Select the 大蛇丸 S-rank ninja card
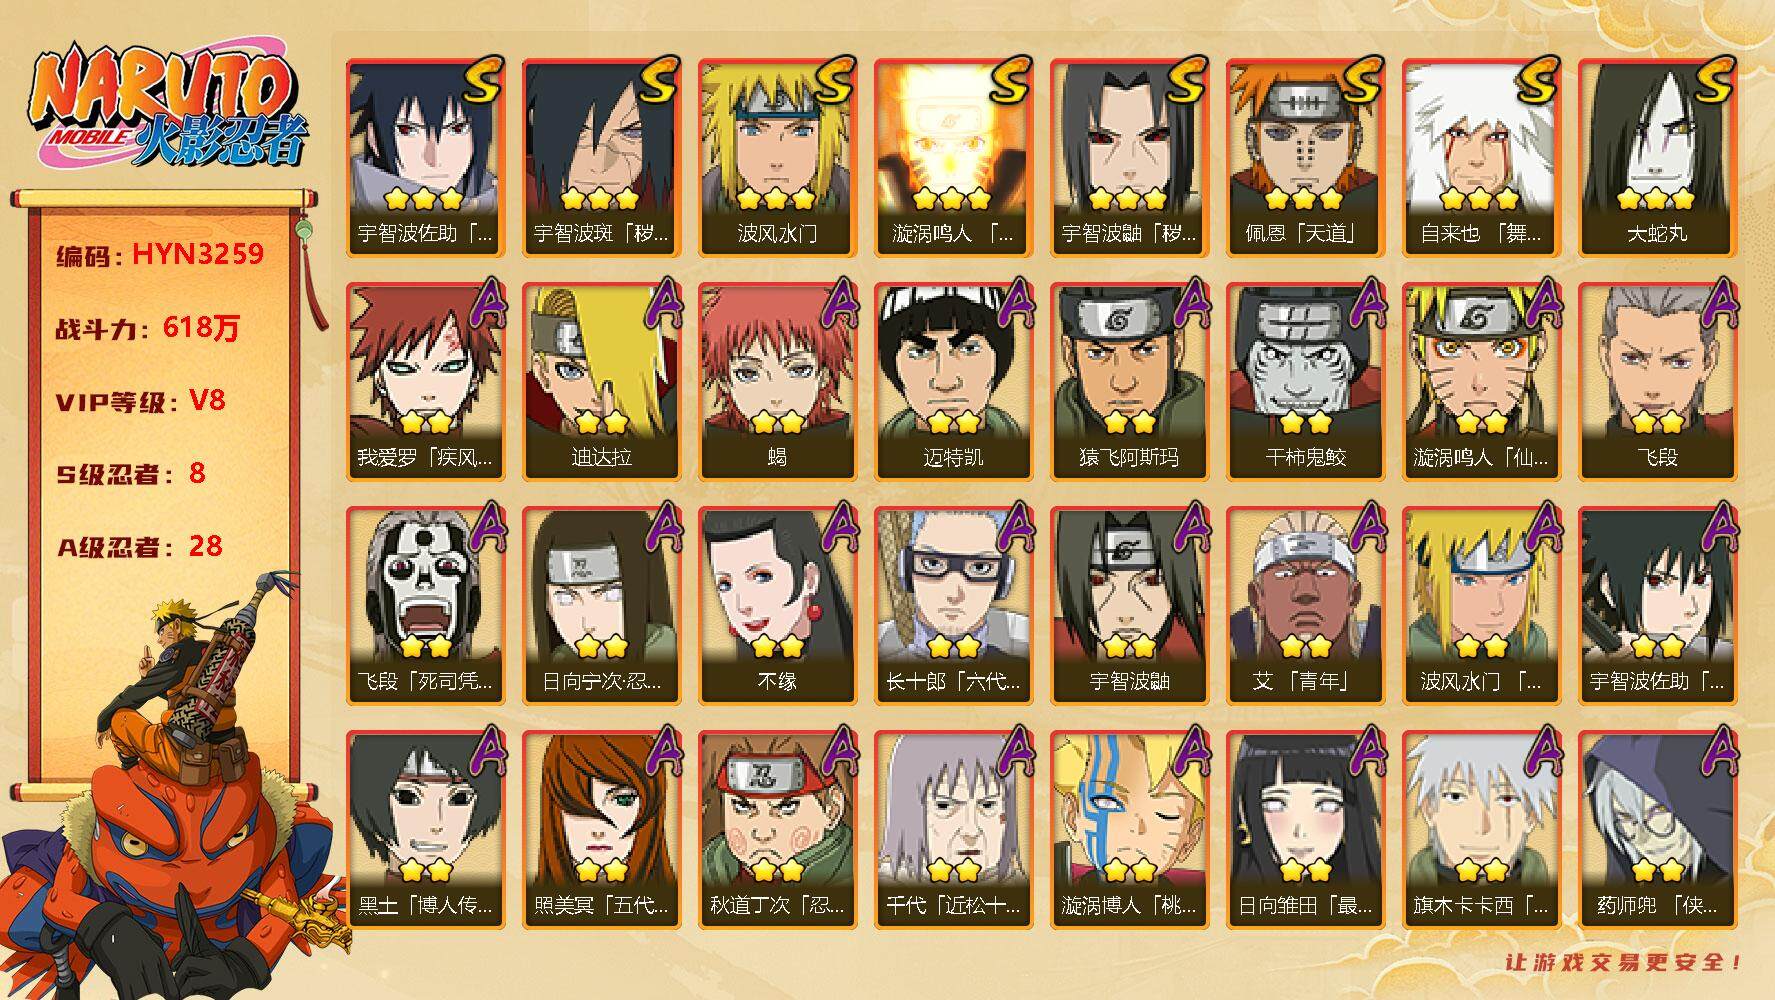1775x1000 pixels. pyautogui.click(x=1656, y=157)
